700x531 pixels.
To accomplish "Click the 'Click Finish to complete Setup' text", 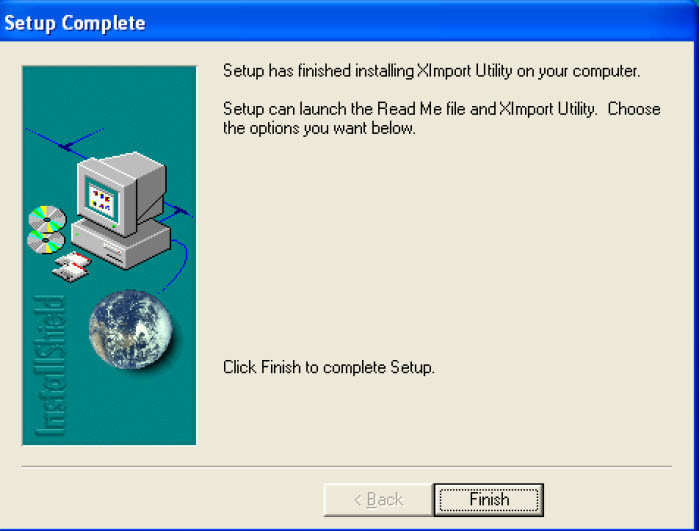I will 329,368.
